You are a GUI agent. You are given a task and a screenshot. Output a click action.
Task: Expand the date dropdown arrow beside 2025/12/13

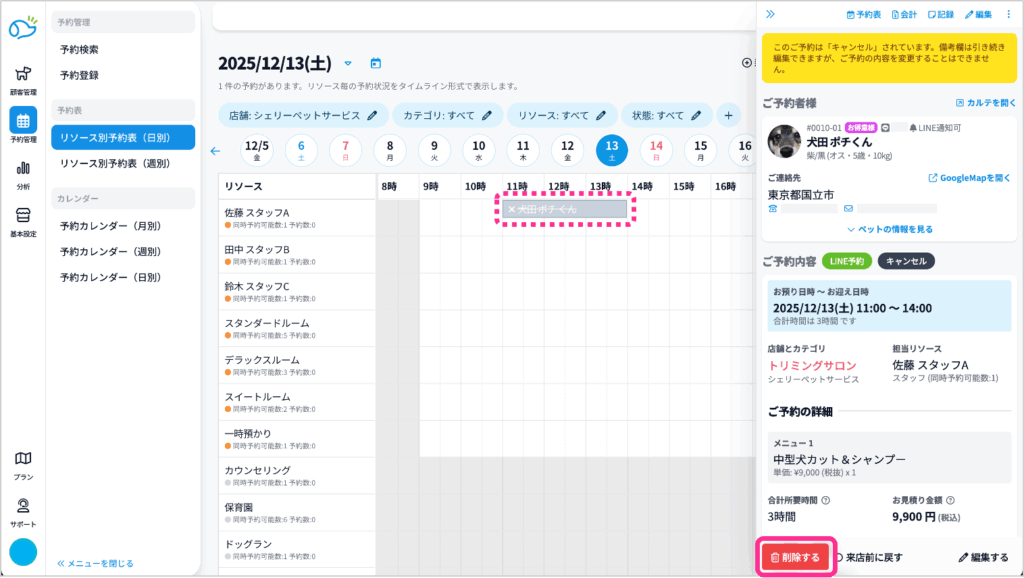[348, 63]
